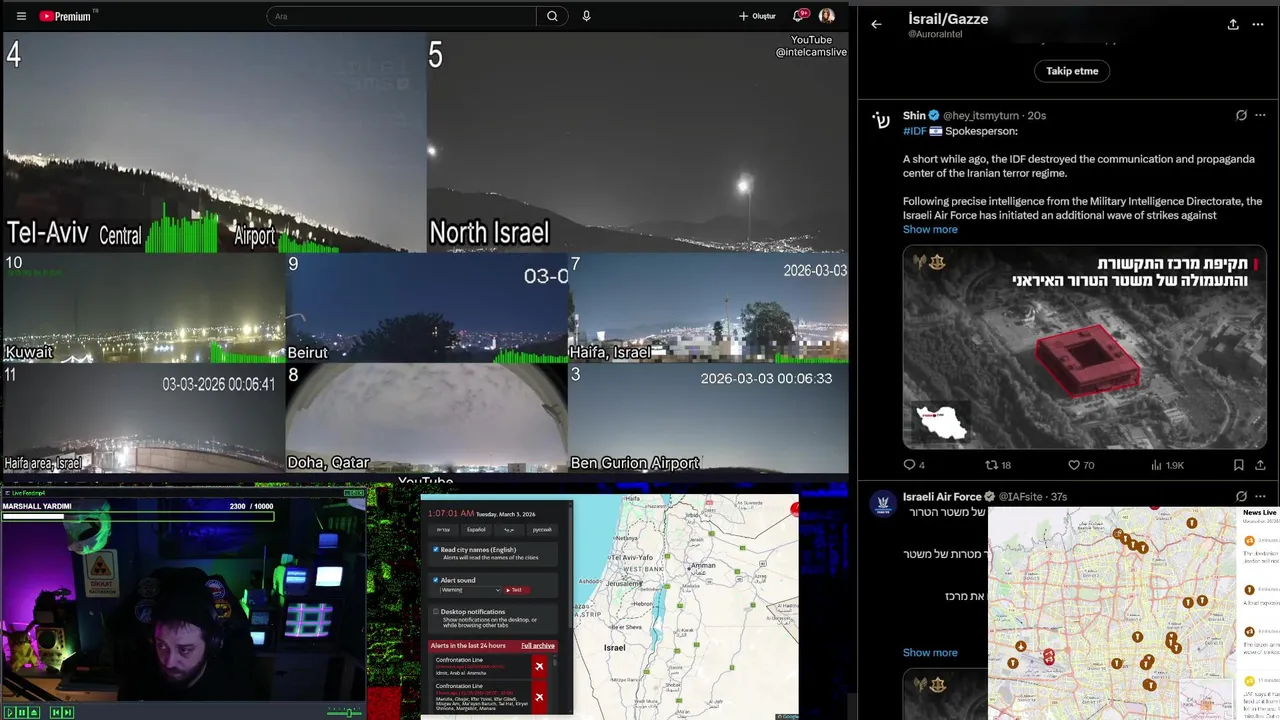Click Amman on the Israel alert map

point(703,565)
